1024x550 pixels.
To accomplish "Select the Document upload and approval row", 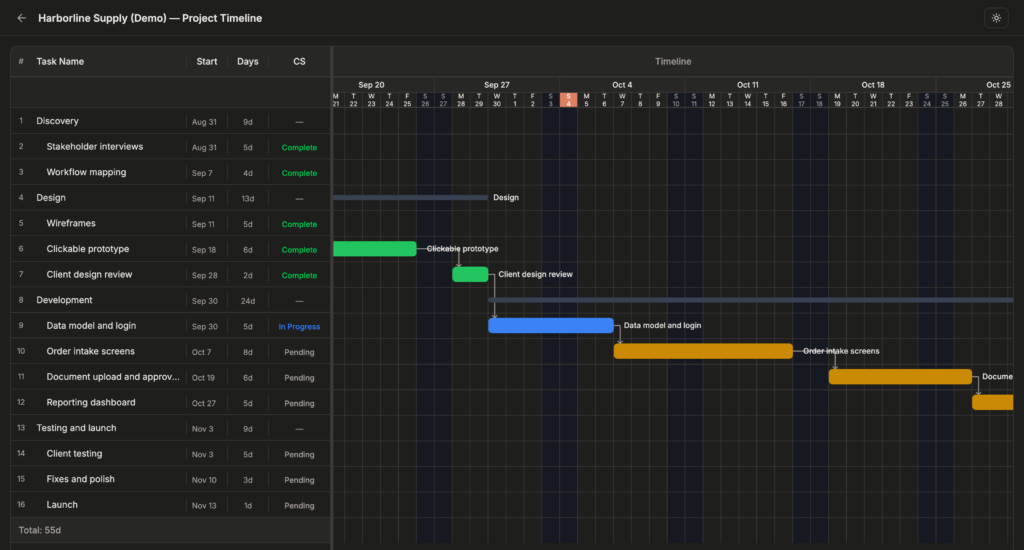I will point(170,377).
